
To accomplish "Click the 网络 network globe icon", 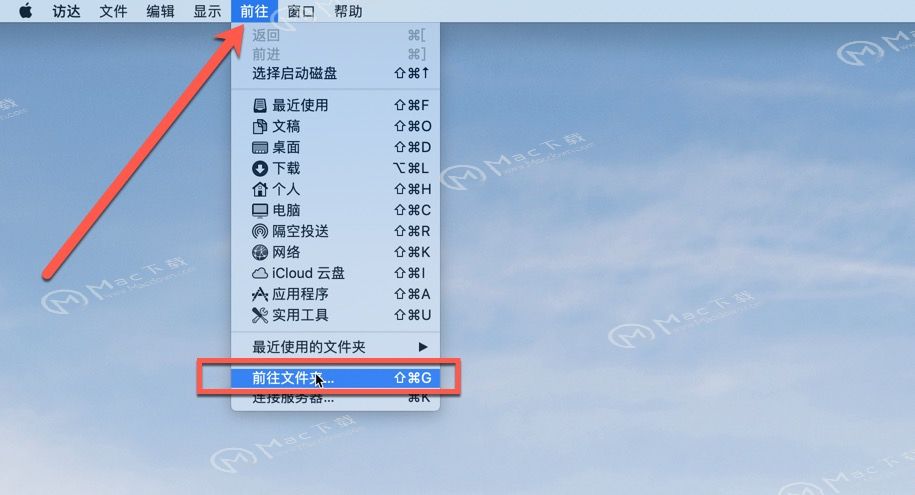I will [260, 252].
